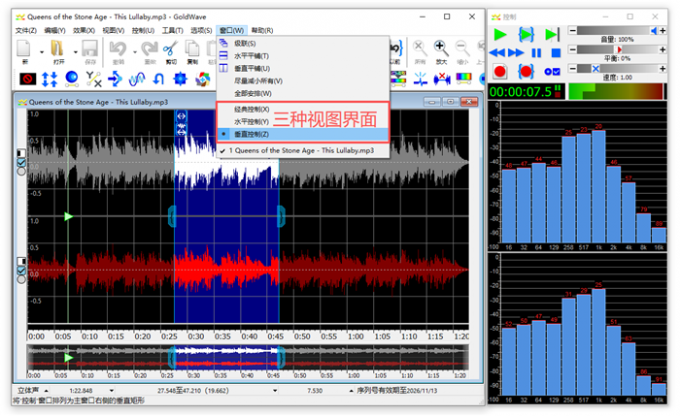
Task: Click the red X trim waveform icon
Action: point(442,79)
